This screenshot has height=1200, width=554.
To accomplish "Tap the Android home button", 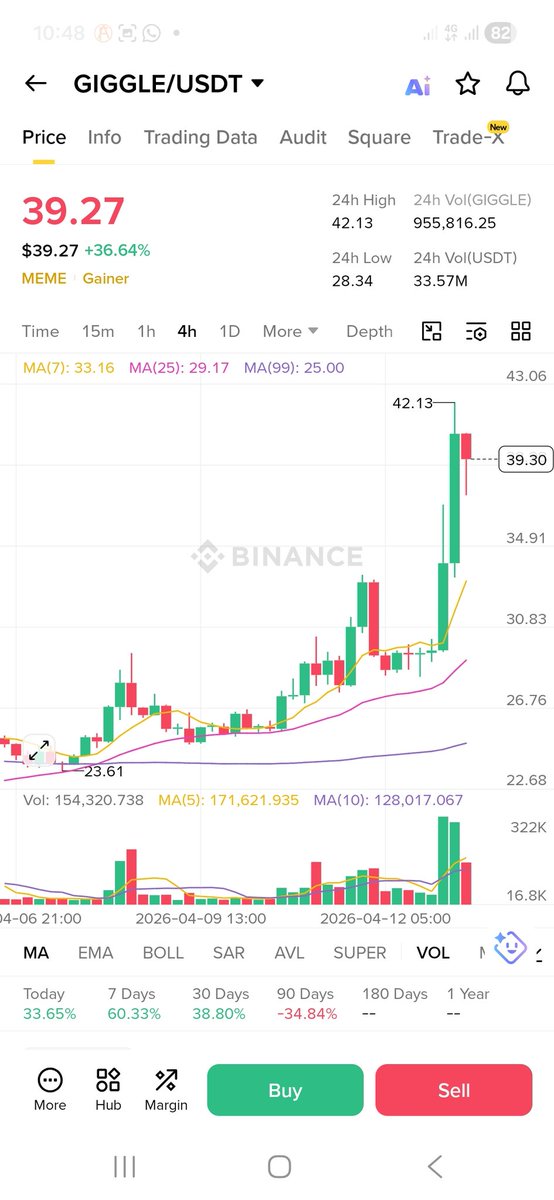I will 280,1166.
